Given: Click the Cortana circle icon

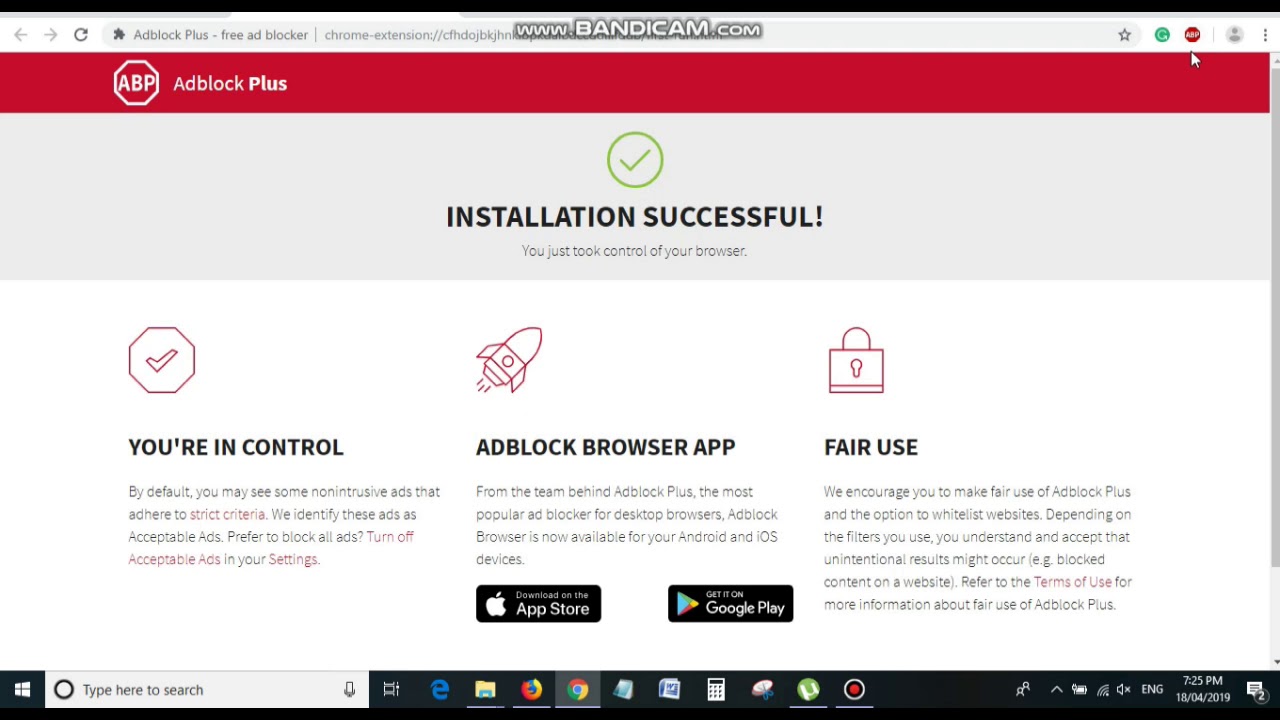Looking at the screenshot, I should 64,690.
